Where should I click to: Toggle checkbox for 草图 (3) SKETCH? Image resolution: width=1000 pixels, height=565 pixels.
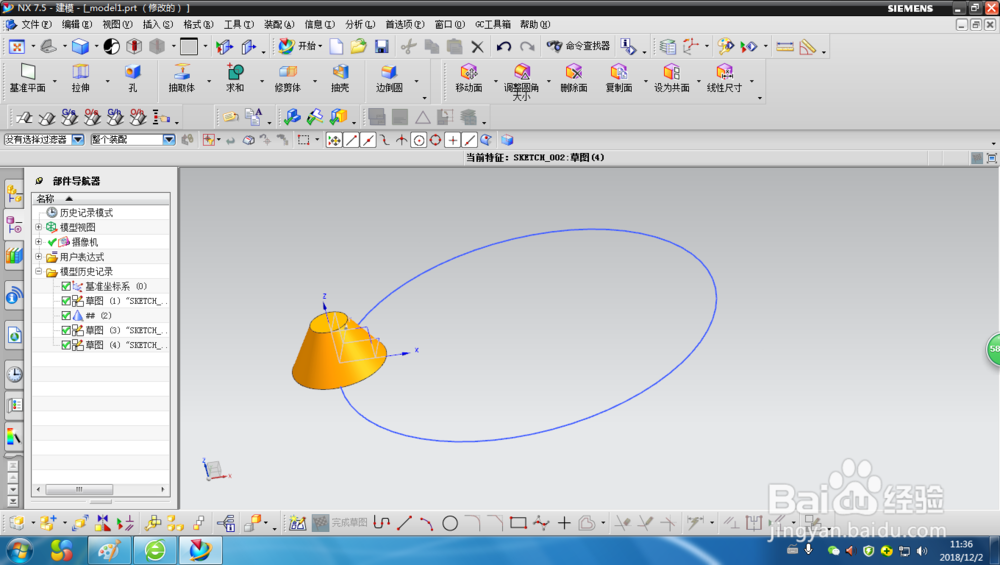point(66,330)
